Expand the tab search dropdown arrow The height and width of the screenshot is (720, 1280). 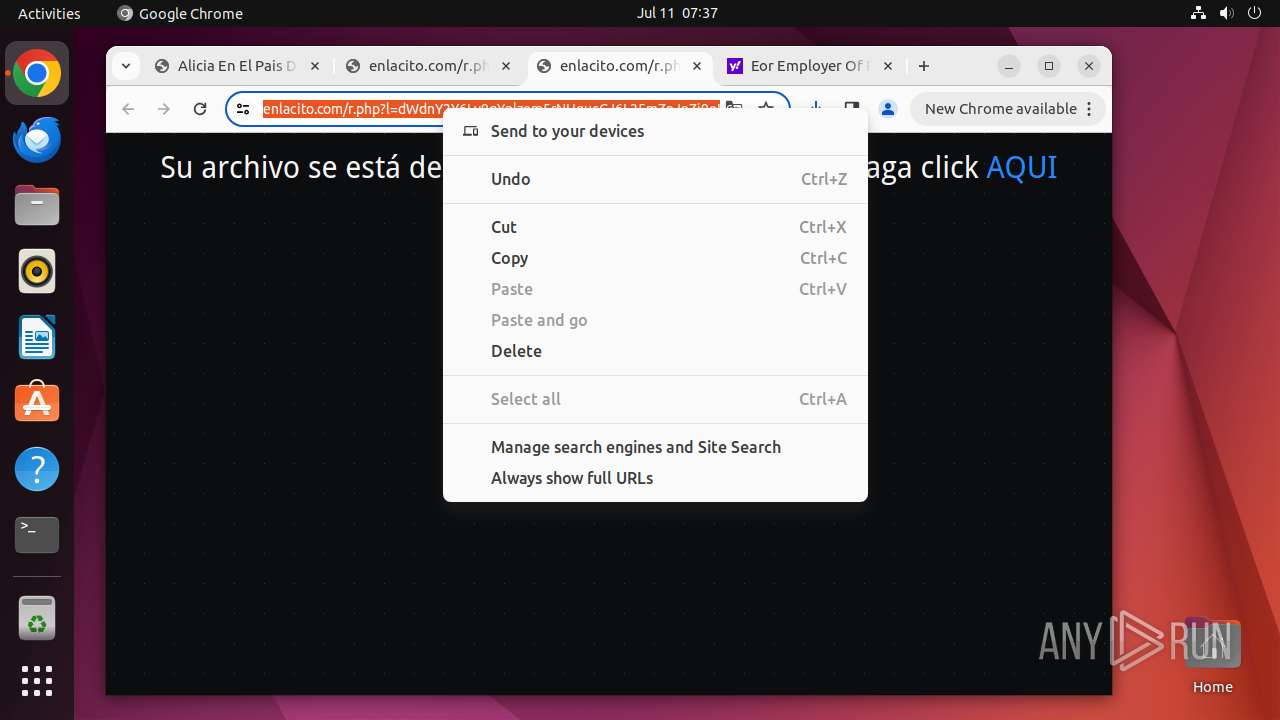pos(125,66)
